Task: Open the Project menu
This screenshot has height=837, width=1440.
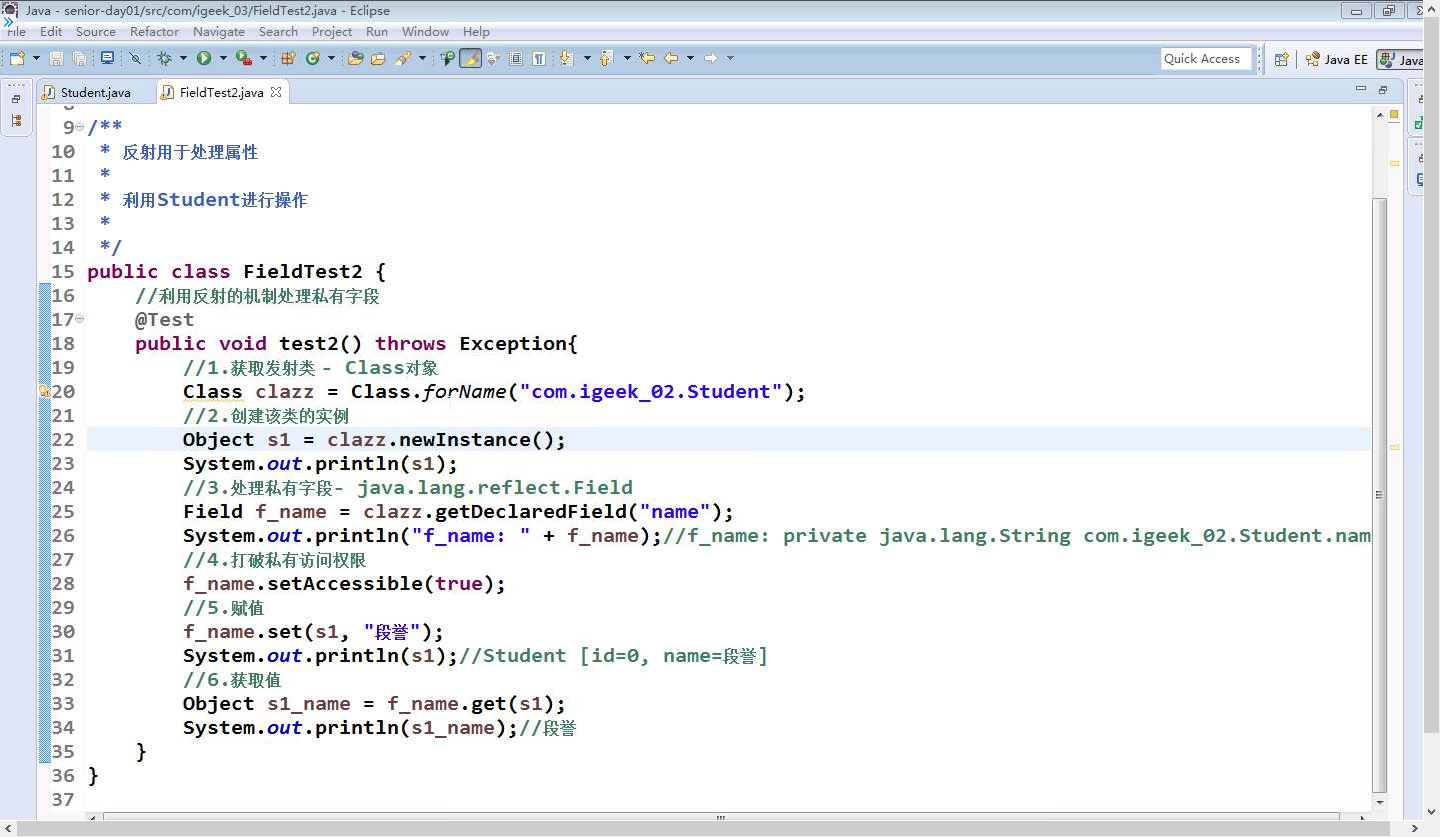Action: [x=332, y=32]
